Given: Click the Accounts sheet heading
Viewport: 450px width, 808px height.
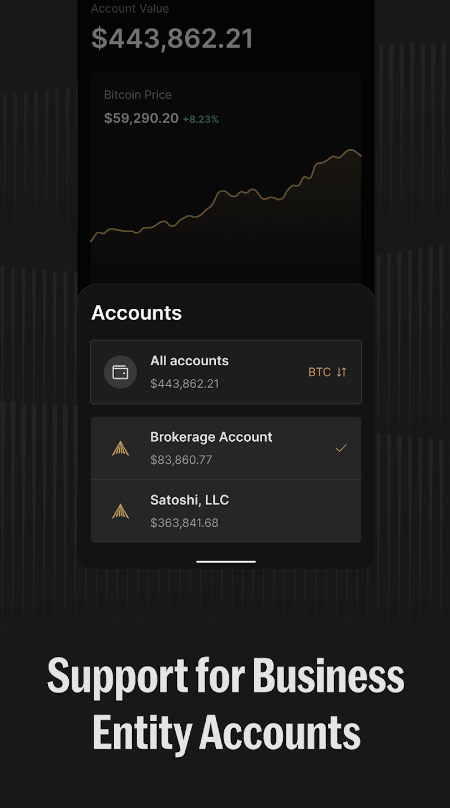Looking at the screenshot, I should pyautogui.click(x=137, y=313).
